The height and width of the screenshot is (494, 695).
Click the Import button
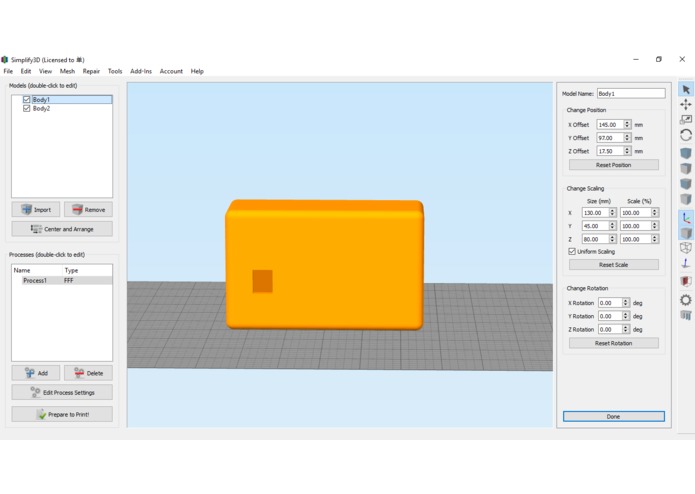coord(36,210)
